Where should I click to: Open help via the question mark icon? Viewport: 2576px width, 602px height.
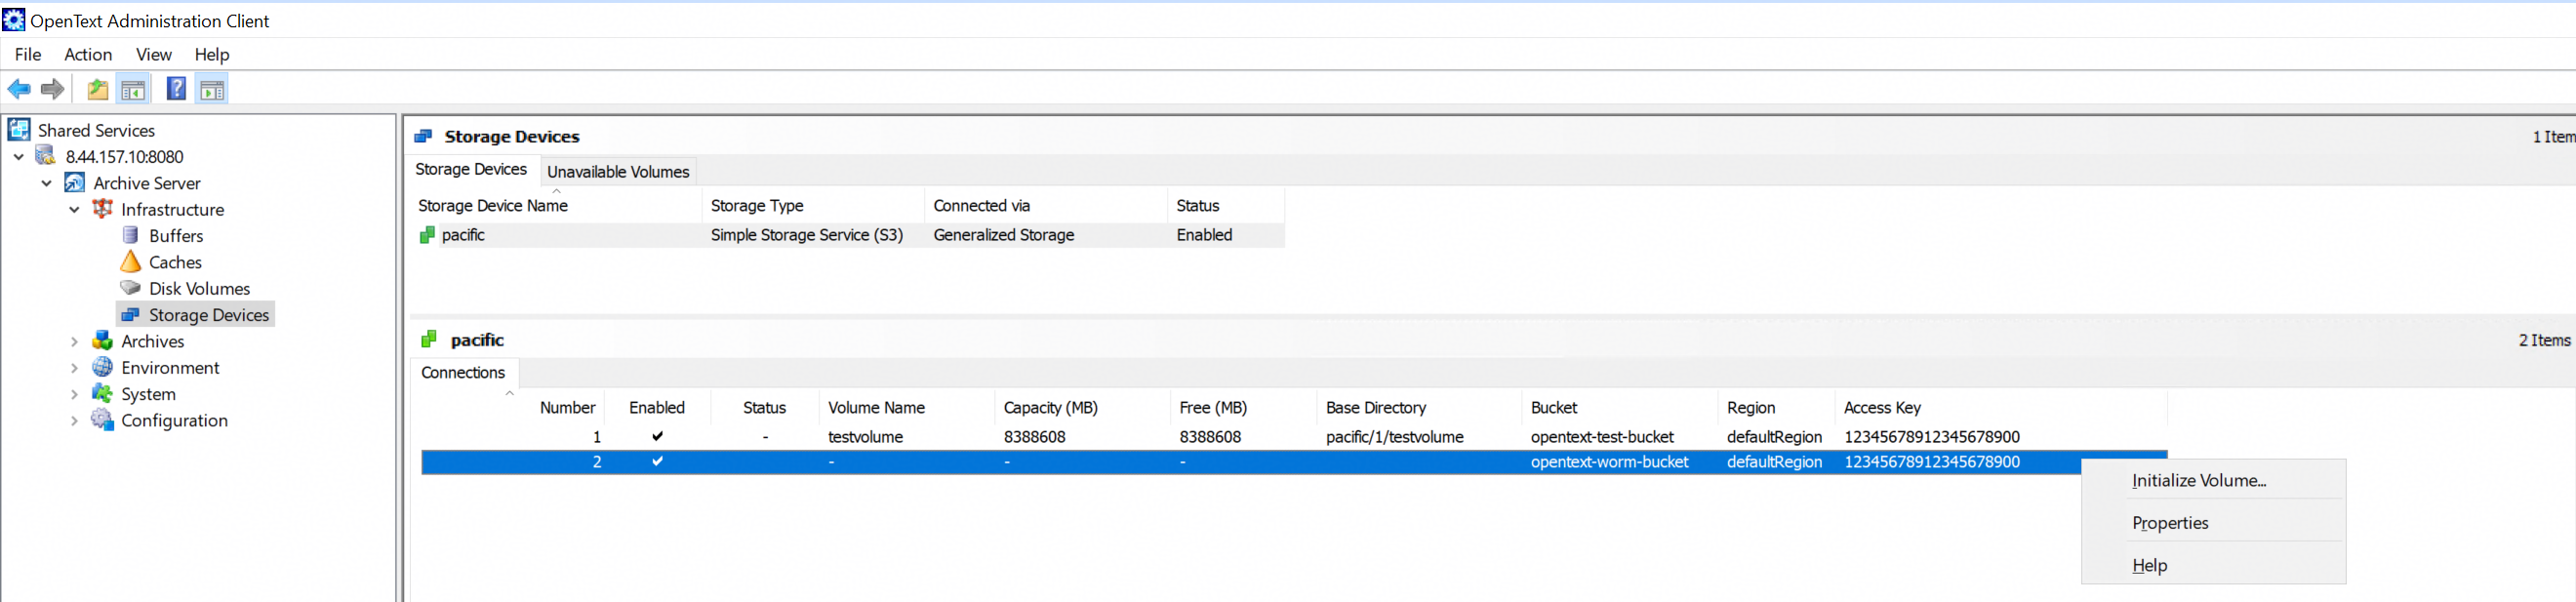tap(176, 89)
